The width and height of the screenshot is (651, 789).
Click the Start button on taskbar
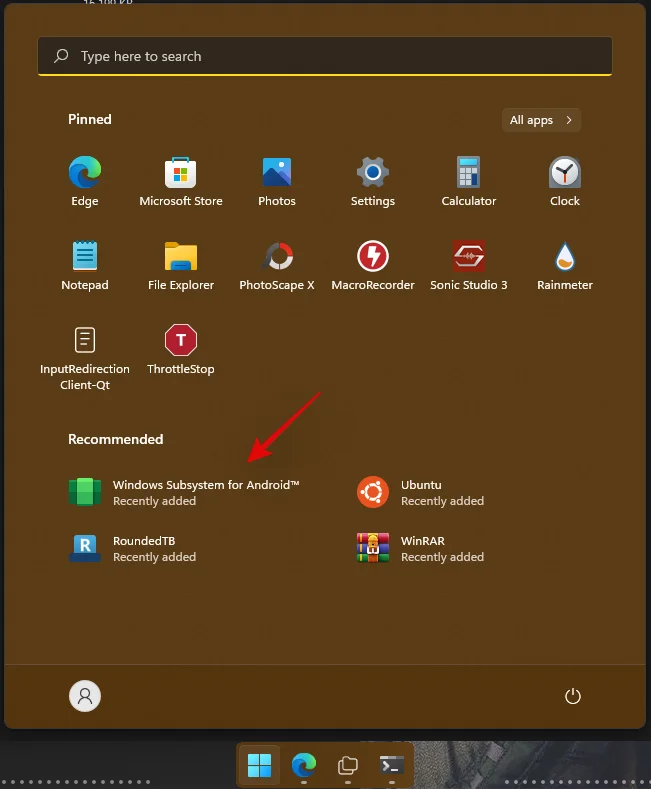[259, 765]
